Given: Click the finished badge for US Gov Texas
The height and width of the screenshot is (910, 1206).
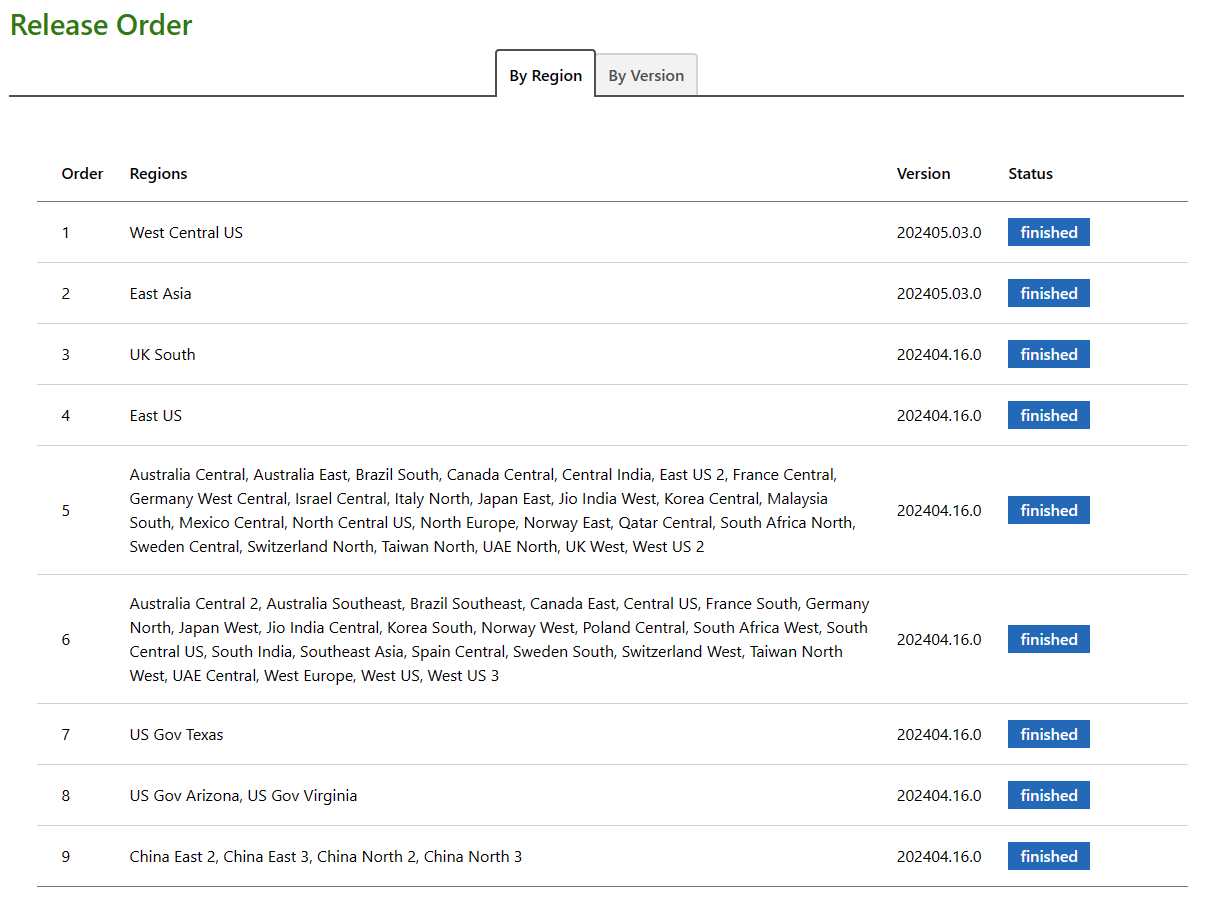Looking at the screenshot, I should click(1048, 734).
